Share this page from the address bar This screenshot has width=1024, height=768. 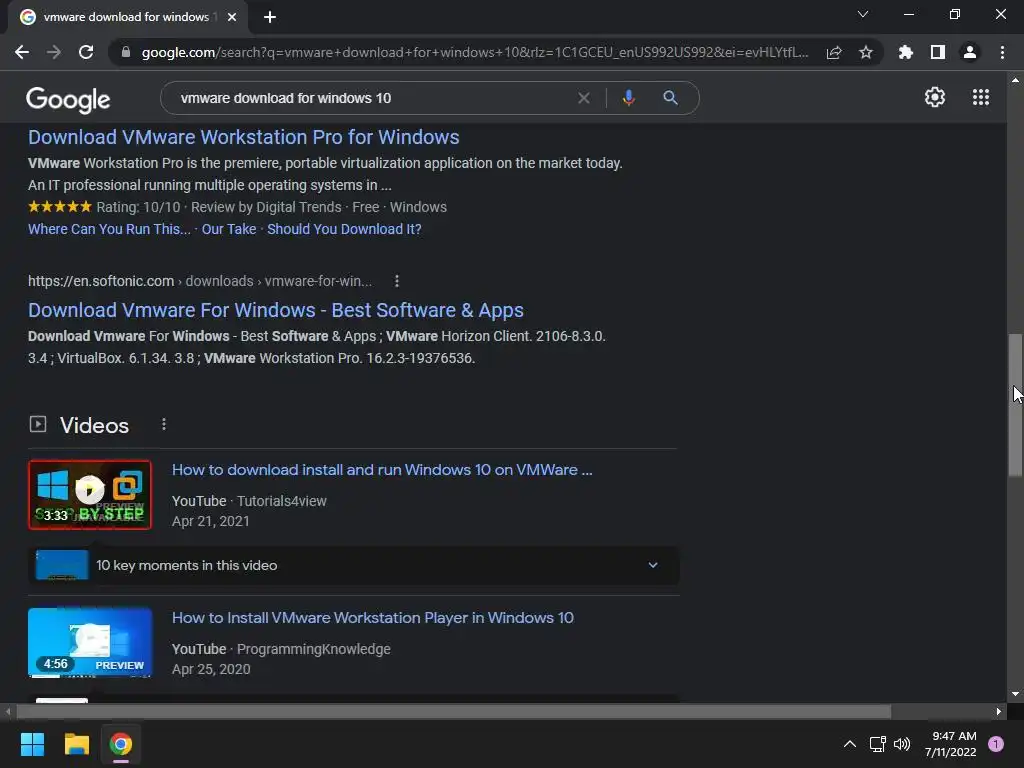pos(834,52)
